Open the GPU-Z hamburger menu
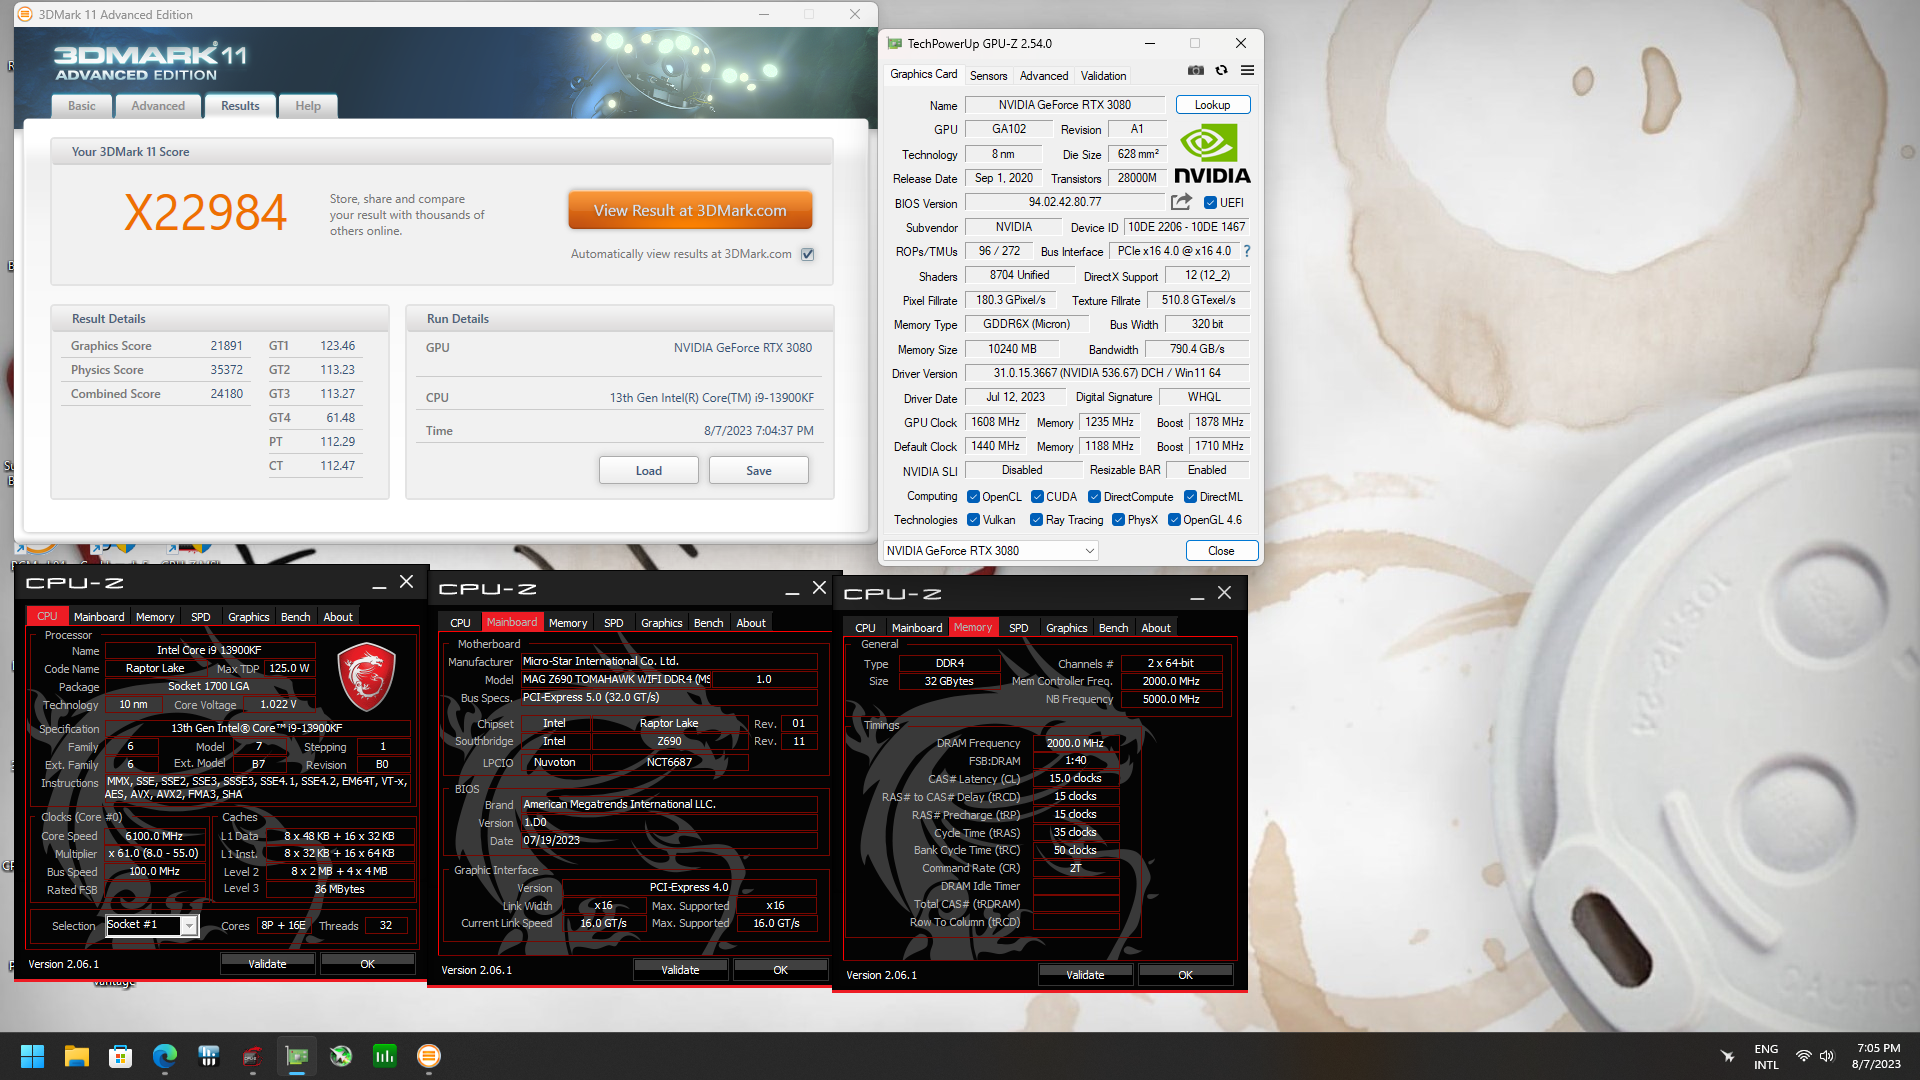The image size is (1920, 1080). (x=1247, y=71)
